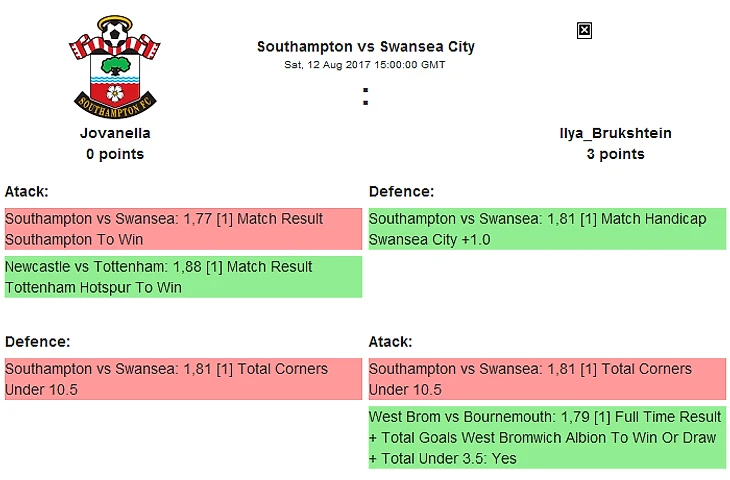Click the lower right Atack heading
The height and width of the screenshot is (480, 730).
click(390, 341)
